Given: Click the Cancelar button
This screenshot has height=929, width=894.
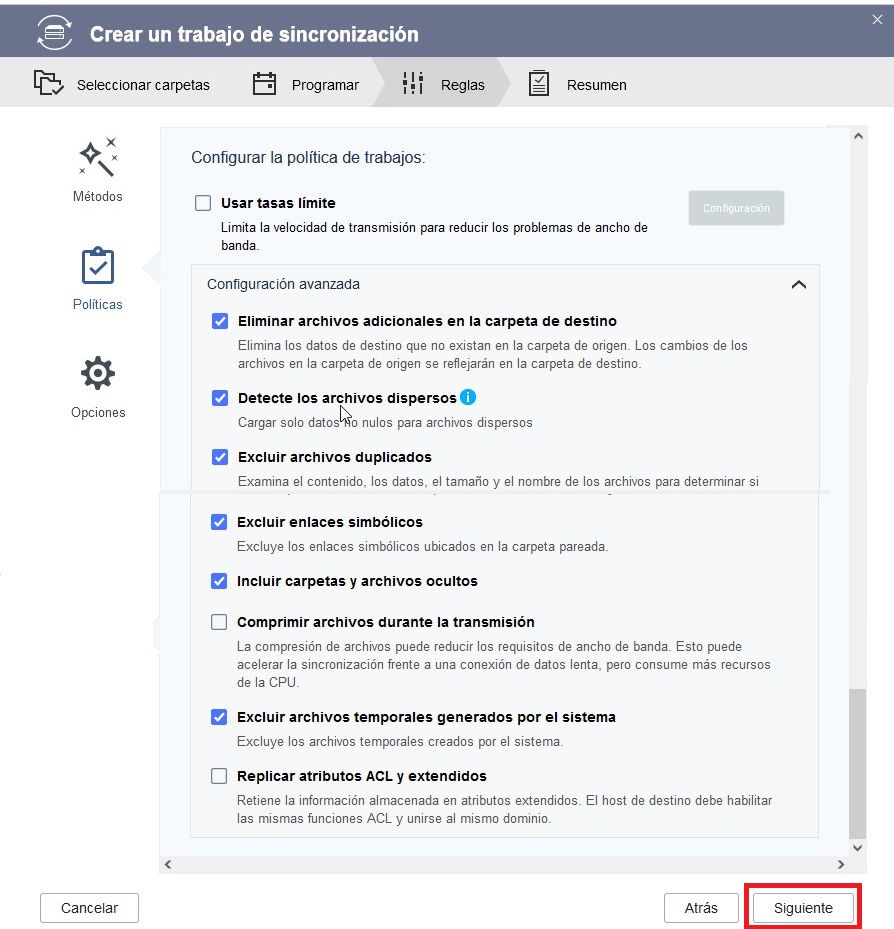Looking at the screenshot, I should pos(89,908).
